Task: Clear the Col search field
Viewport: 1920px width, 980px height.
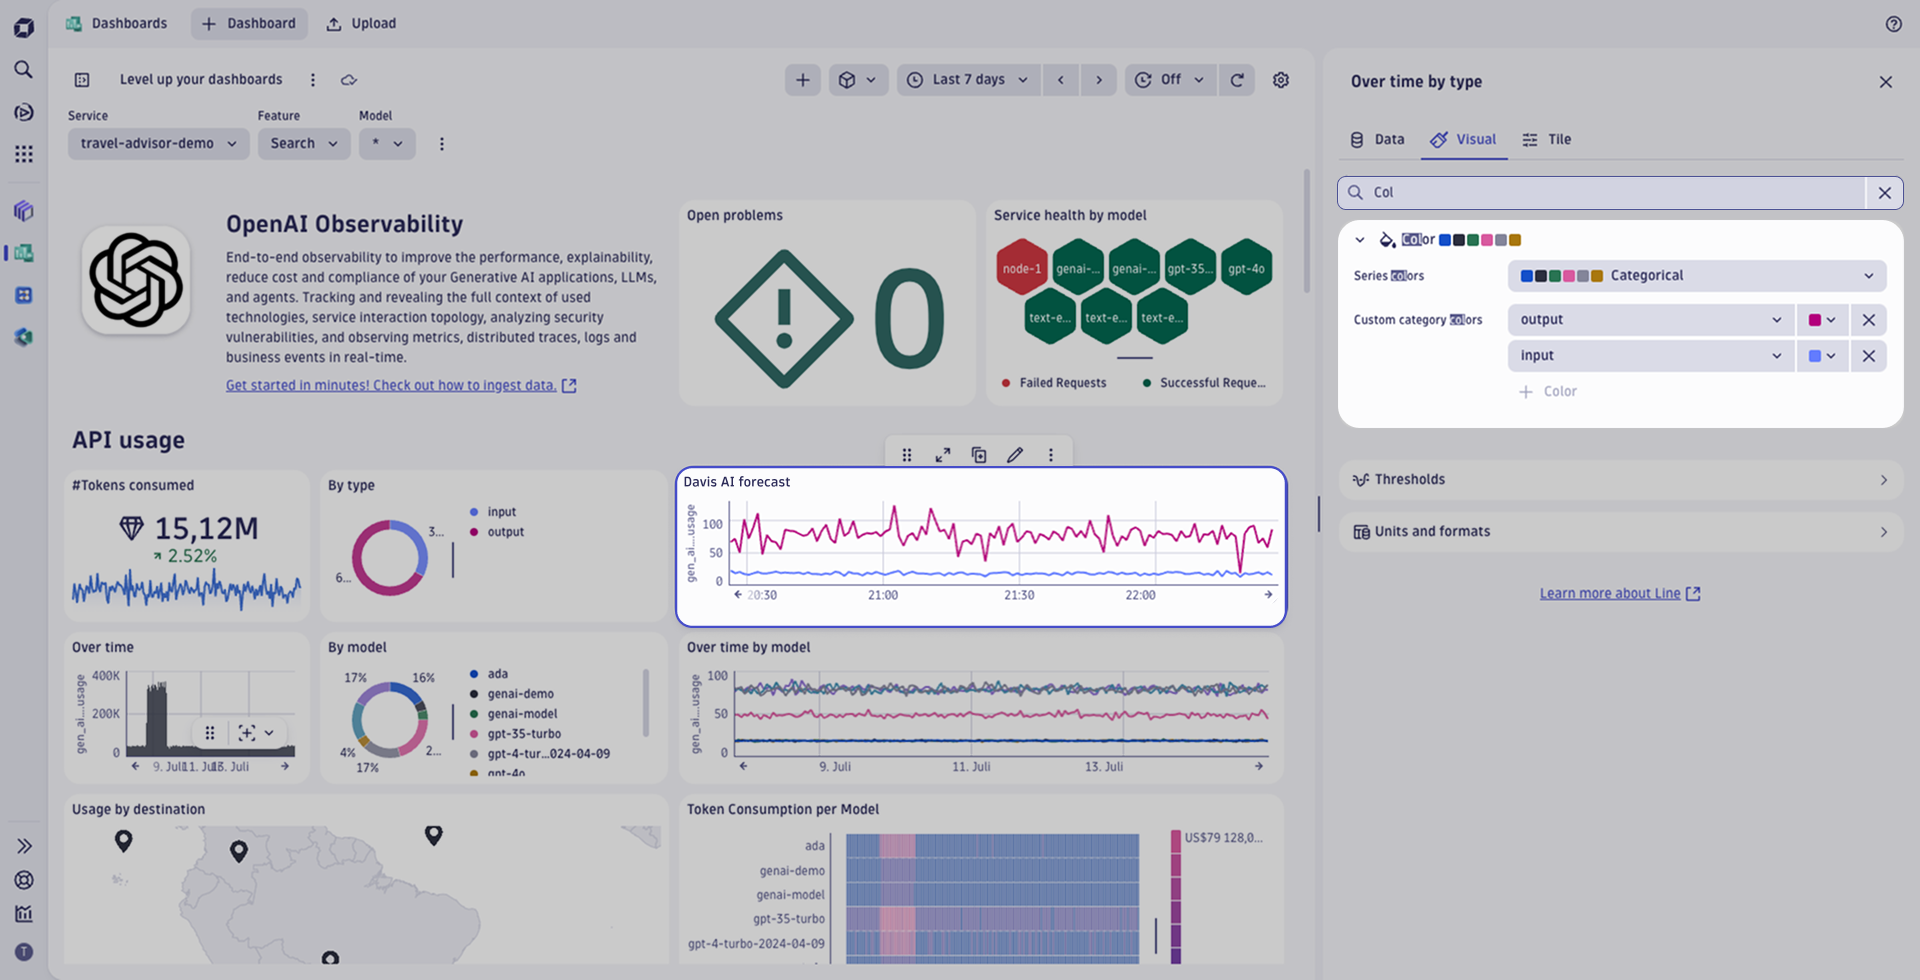Action: tap(1886, 192)
